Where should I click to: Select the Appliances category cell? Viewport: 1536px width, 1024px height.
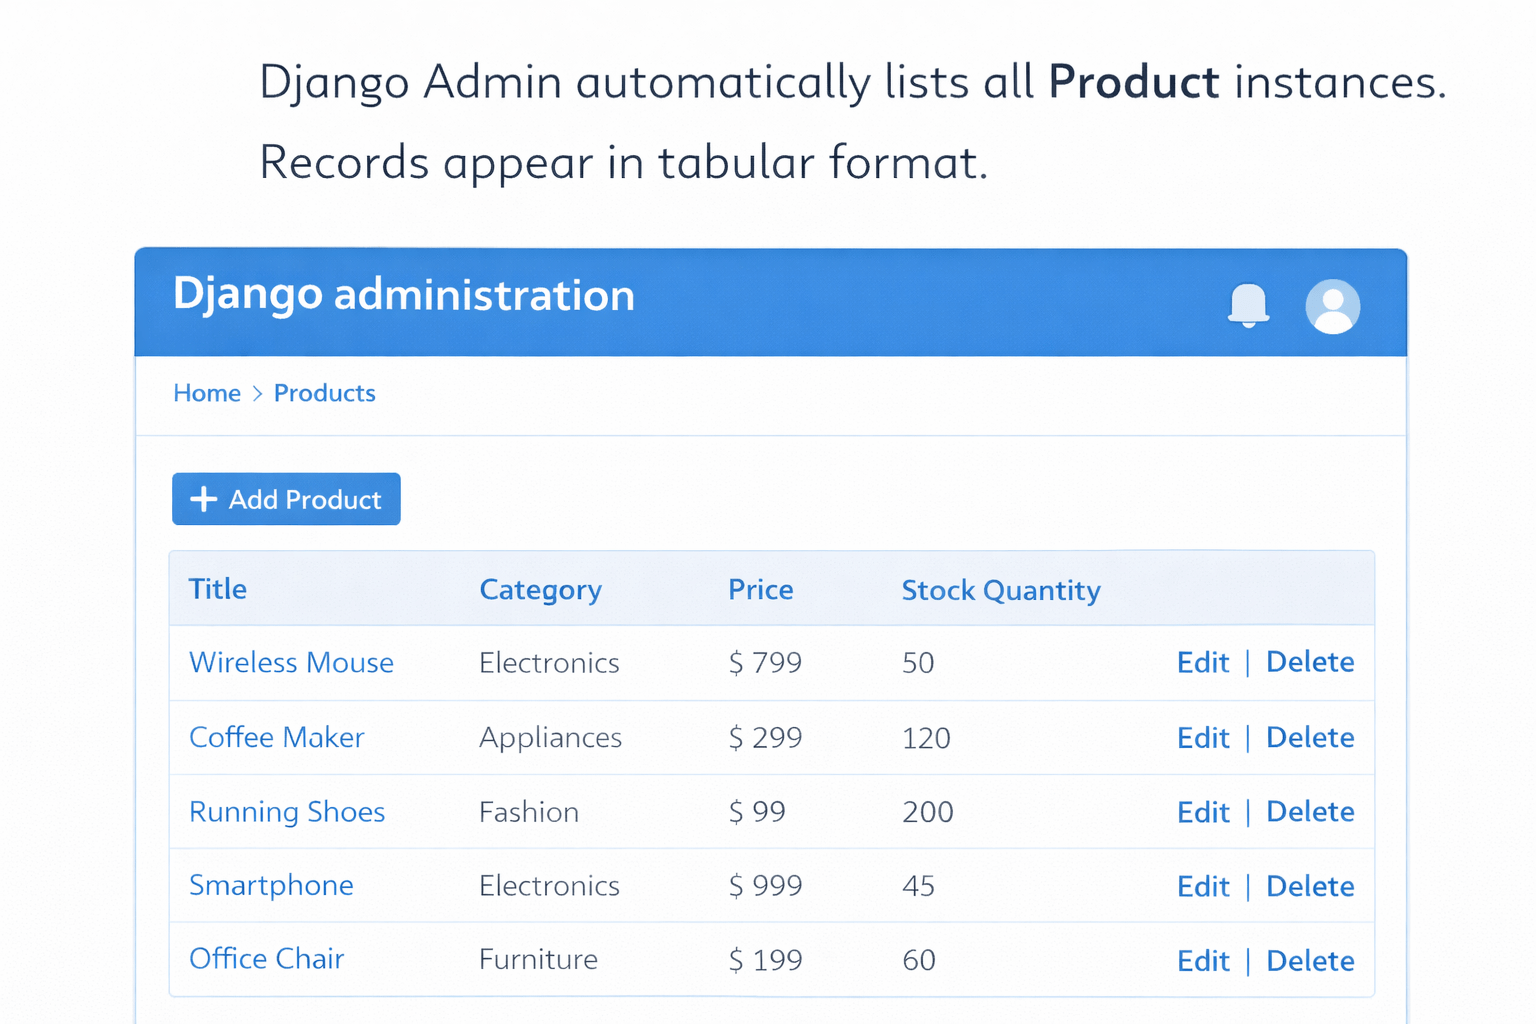[x=550, y=738]
